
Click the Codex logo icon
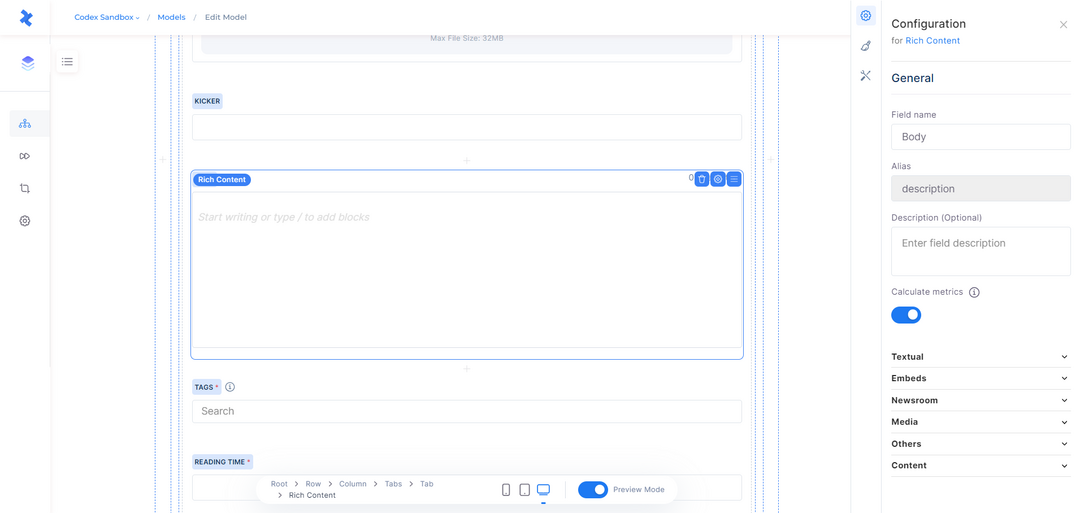point(25,18)
